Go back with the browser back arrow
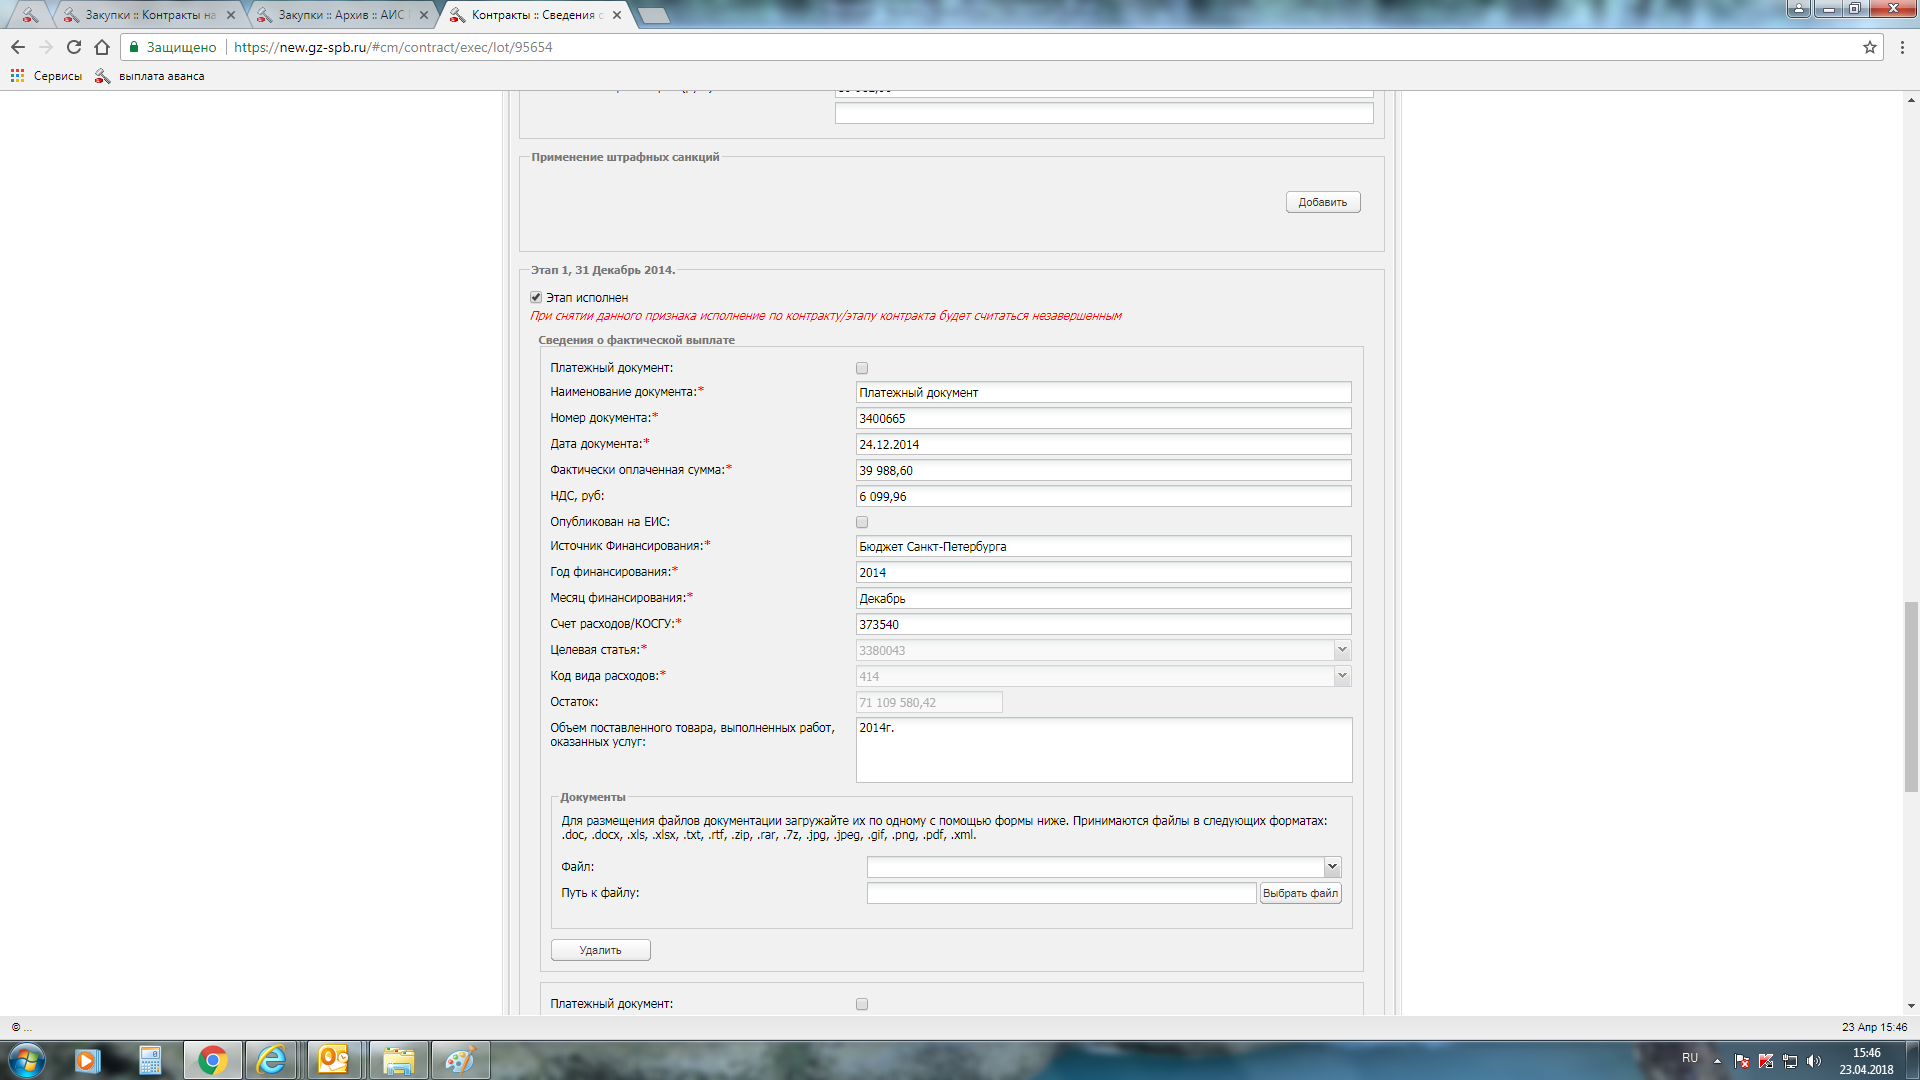 tap(18, 47)
